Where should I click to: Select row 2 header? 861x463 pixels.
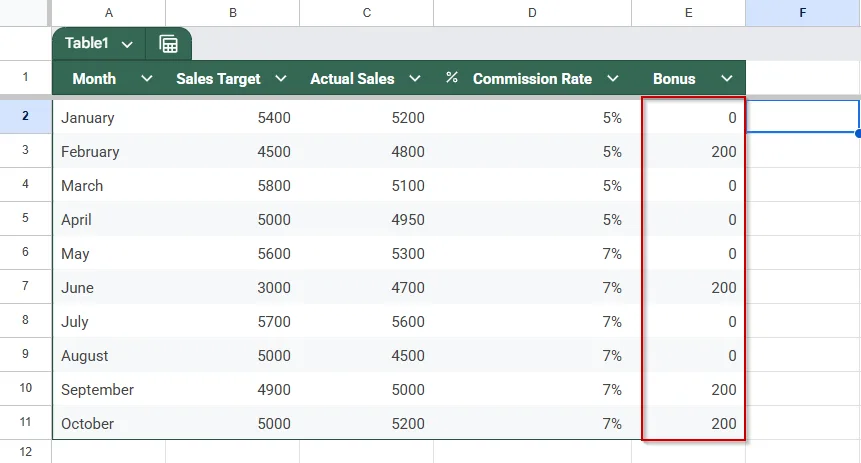tap(25, 116)
